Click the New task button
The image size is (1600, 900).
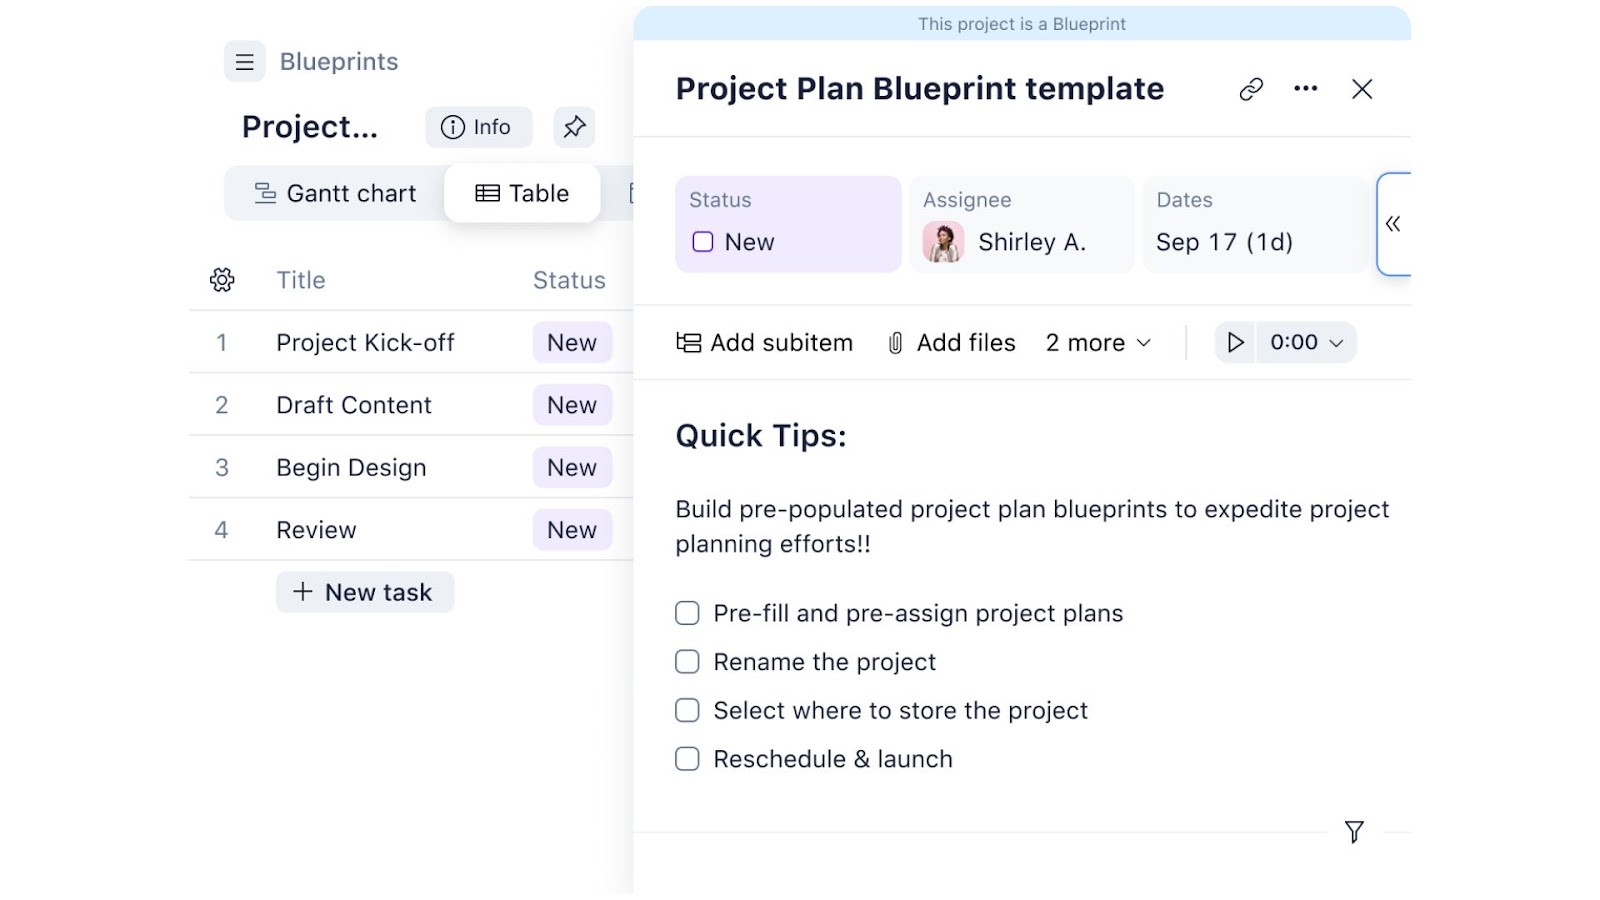coord(364,591)
